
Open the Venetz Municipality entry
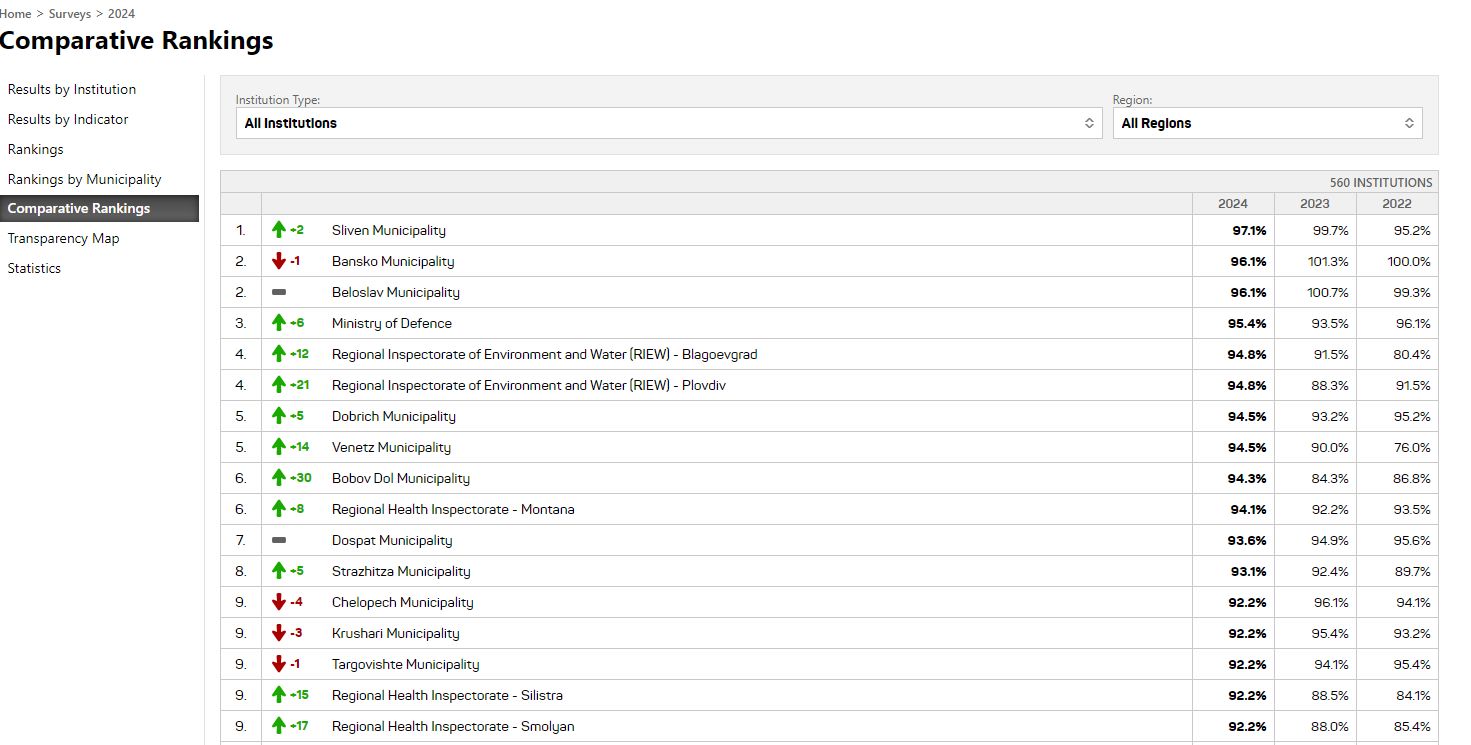tap(391, 447)
